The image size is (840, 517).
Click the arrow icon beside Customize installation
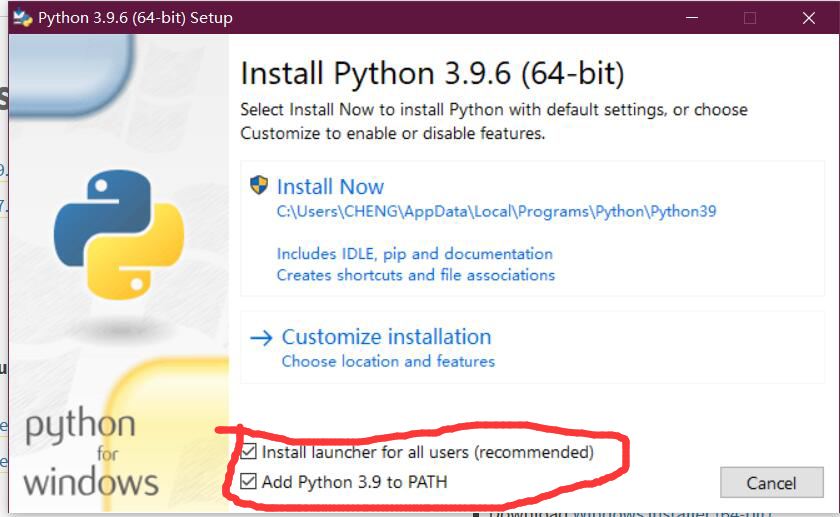click(261, 338)
